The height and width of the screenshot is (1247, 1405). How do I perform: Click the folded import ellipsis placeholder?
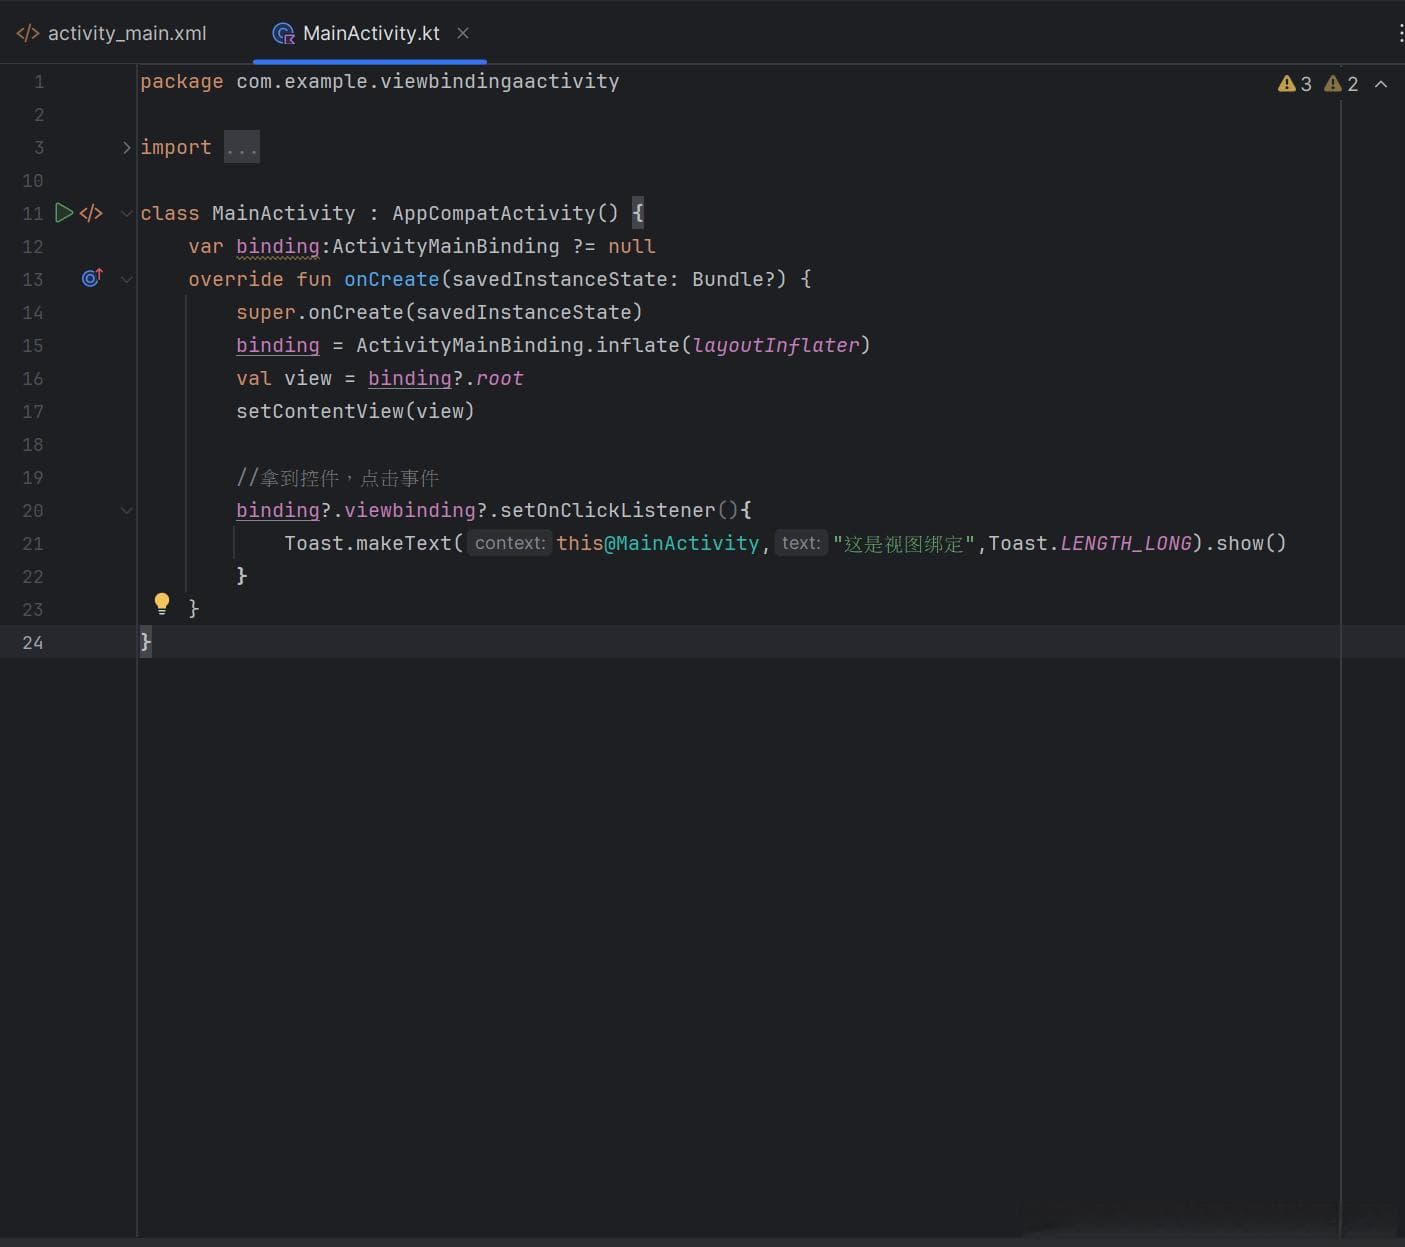point(242,147)
